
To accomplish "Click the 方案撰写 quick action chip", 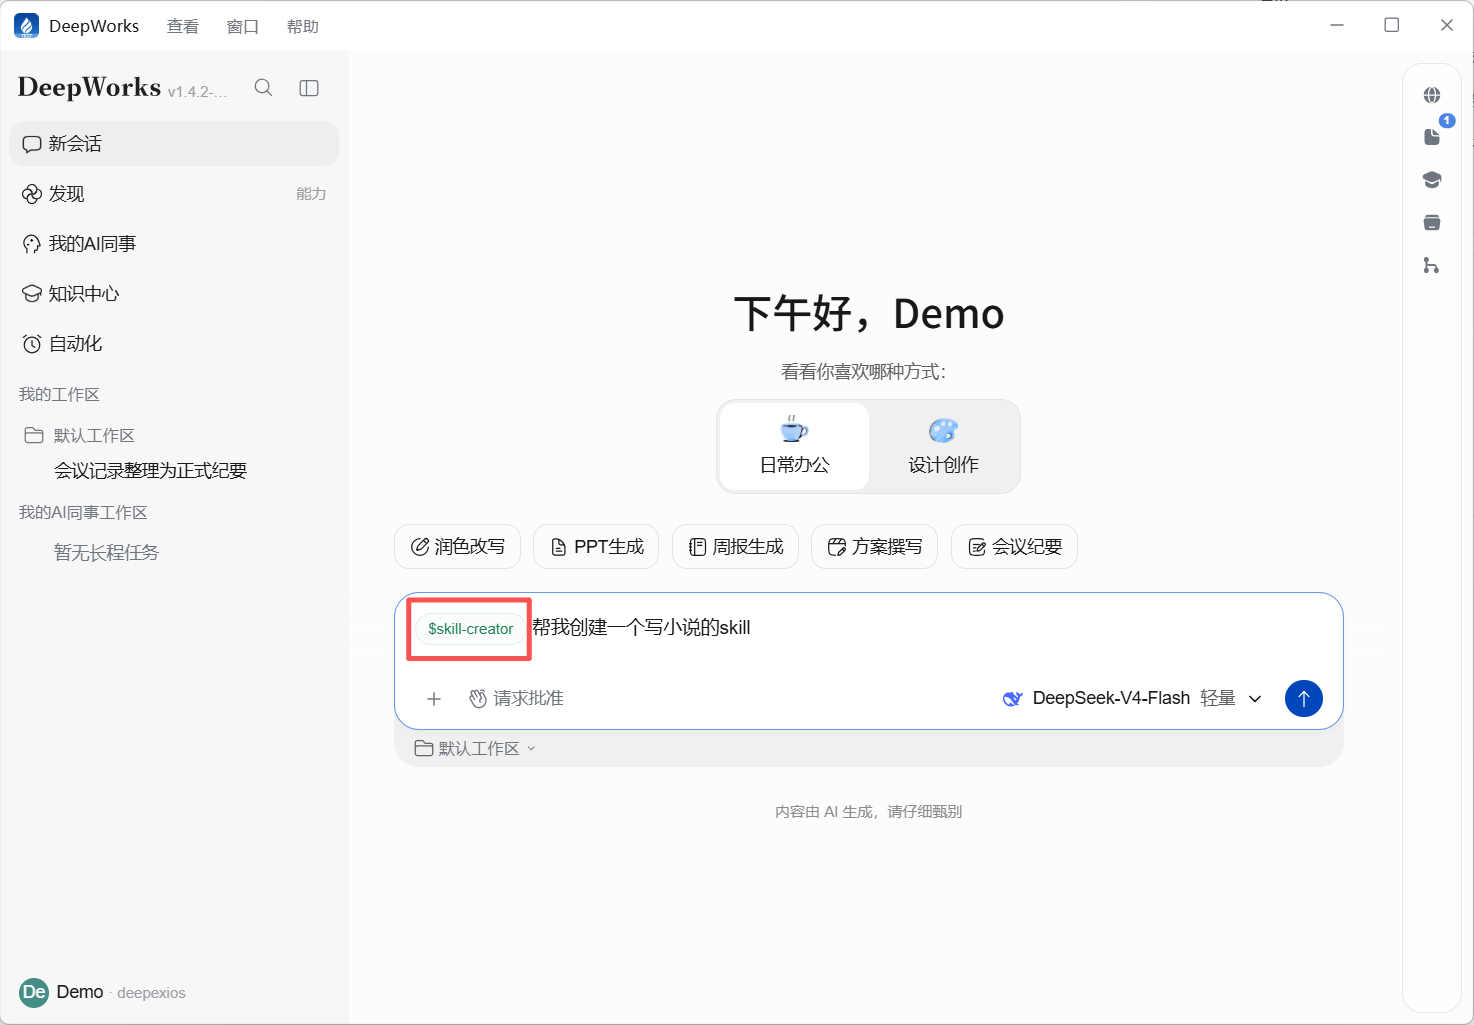I will tap(875, 547).
